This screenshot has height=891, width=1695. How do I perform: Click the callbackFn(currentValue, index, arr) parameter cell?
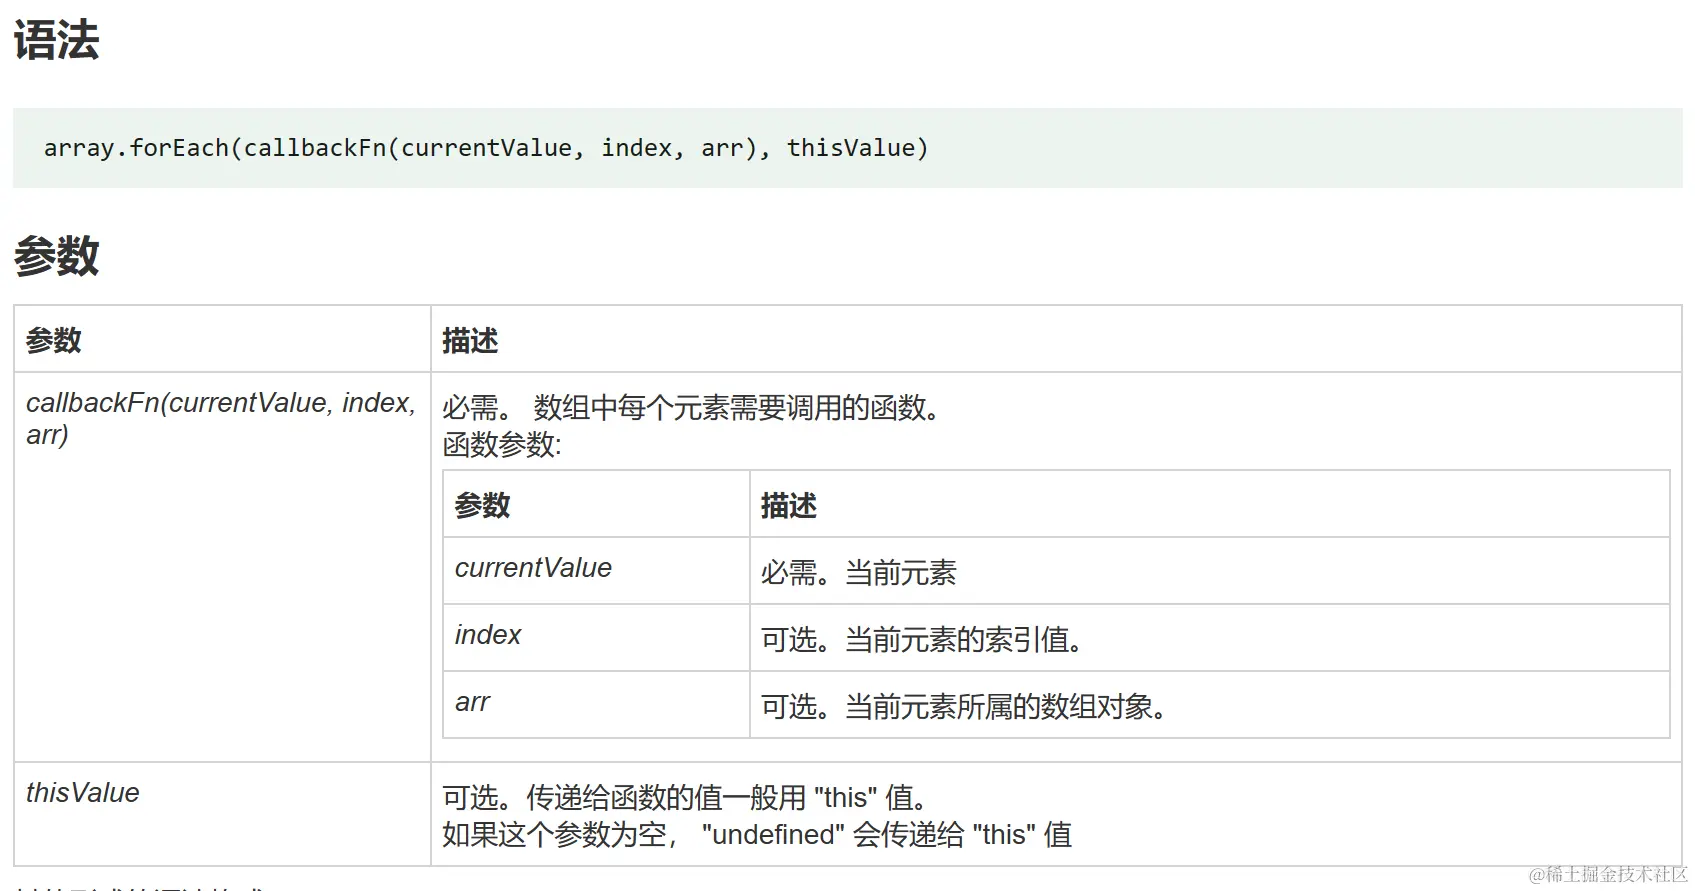click(220, 418)
